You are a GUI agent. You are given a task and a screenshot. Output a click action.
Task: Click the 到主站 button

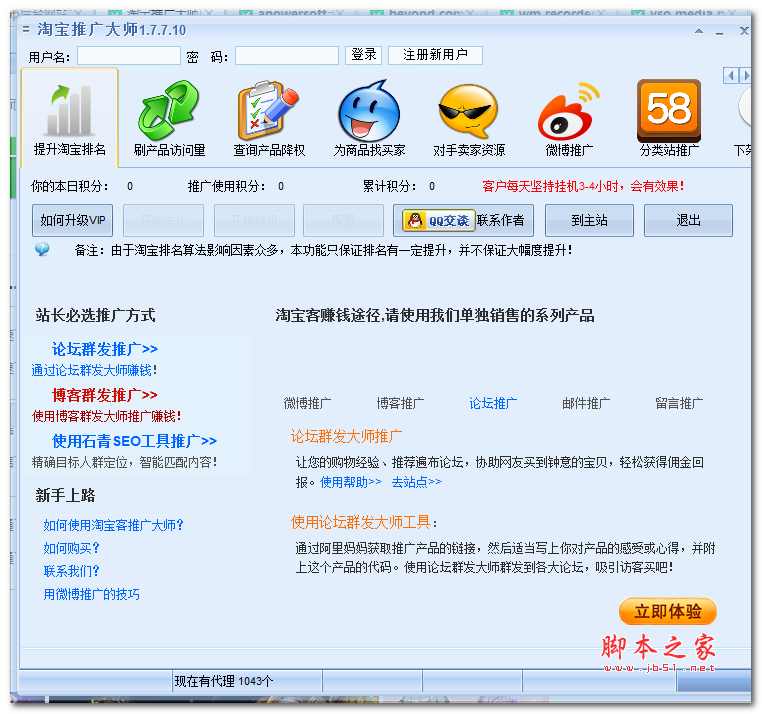(x=589, y=221)
